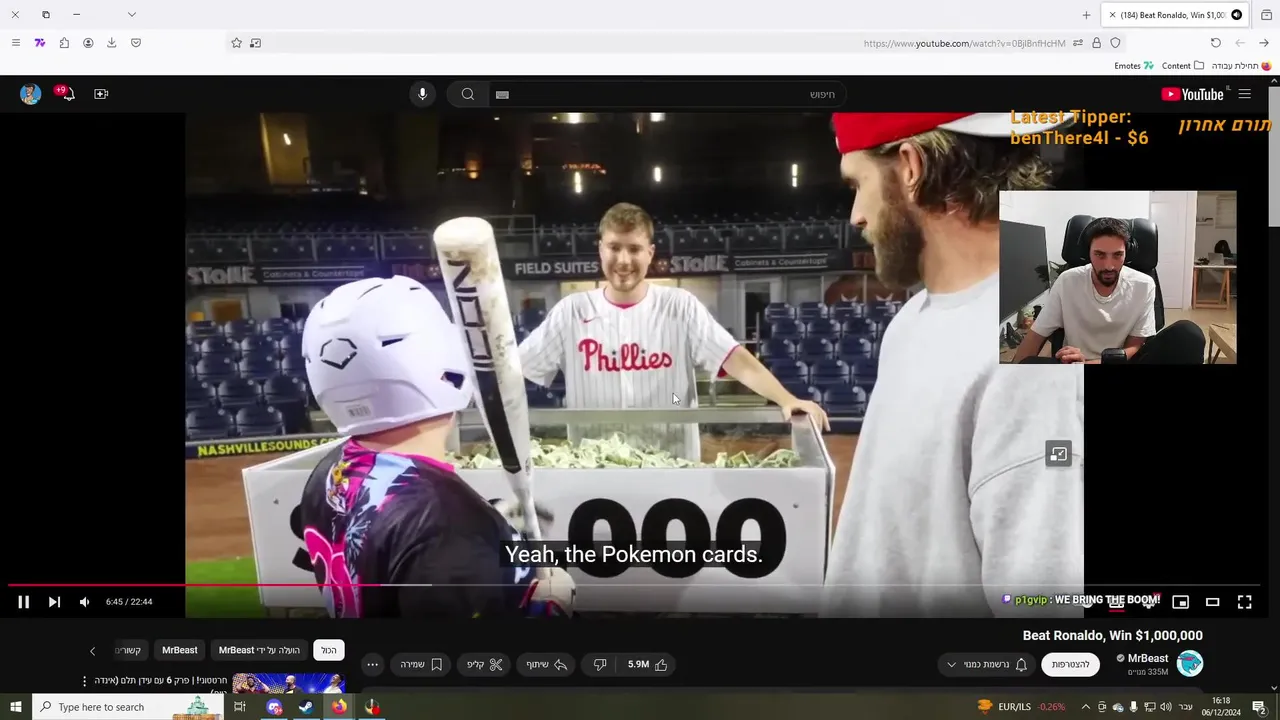Switch to theater mode view

click(x=1212, y=602)
